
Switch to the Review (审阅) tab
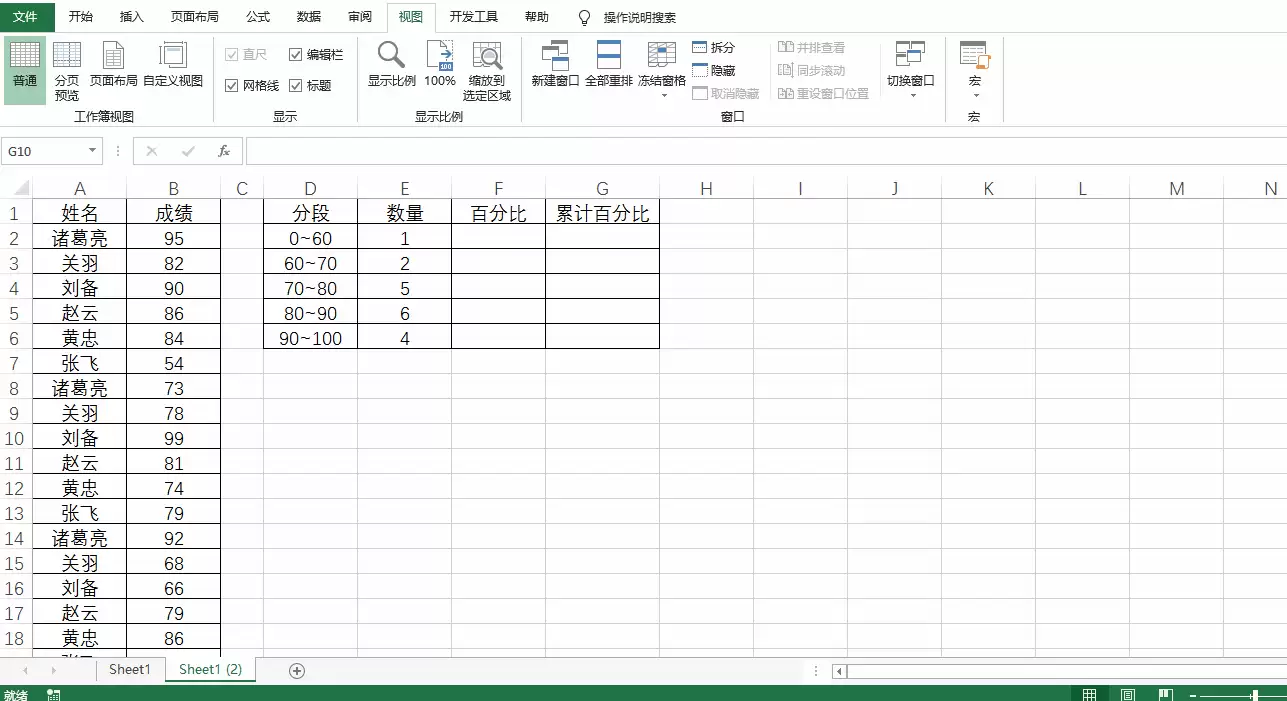(360, 17)
